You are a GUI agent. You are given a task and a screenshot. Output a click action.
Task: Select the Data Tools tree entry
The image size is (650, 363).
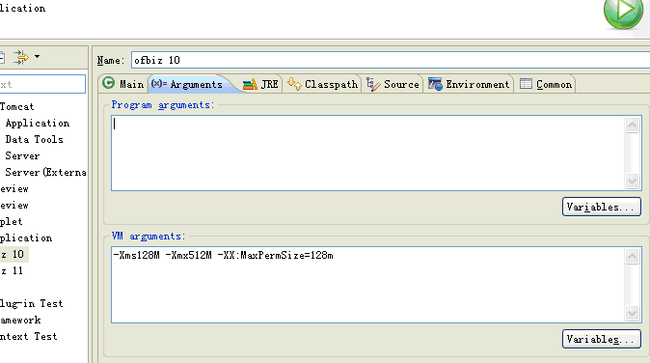pyautogui.click(x=34, y=139)
